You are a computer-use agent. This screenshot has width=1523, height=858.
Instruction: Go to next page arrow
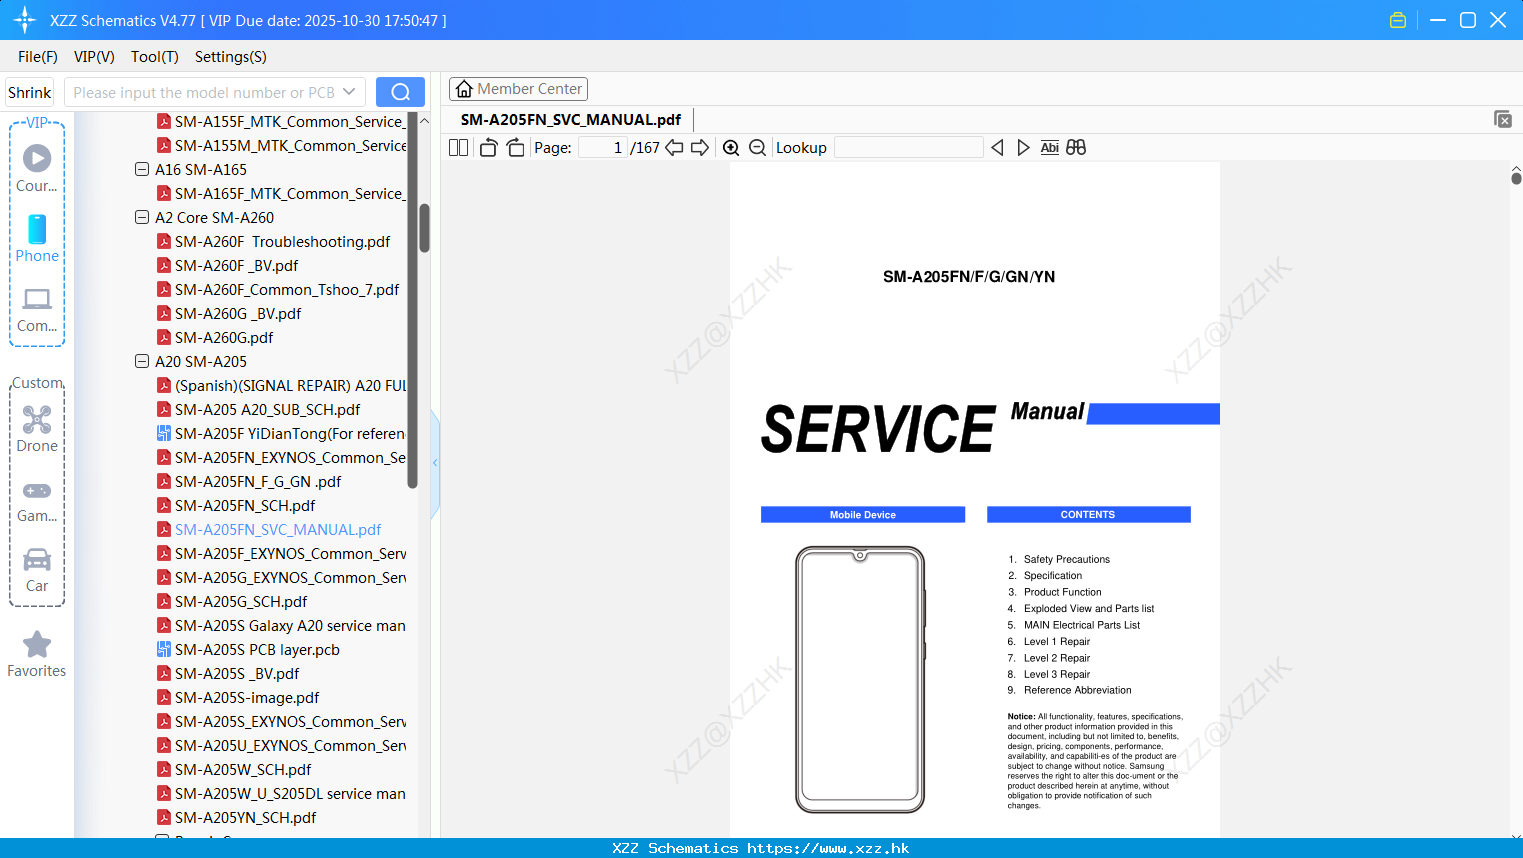[700, 147]
